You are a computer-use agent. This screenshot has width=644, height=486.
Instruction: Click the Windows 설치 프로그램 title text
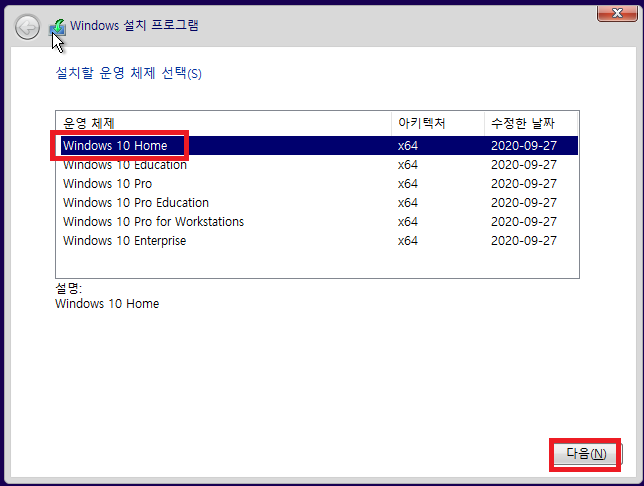coord(134,25)
